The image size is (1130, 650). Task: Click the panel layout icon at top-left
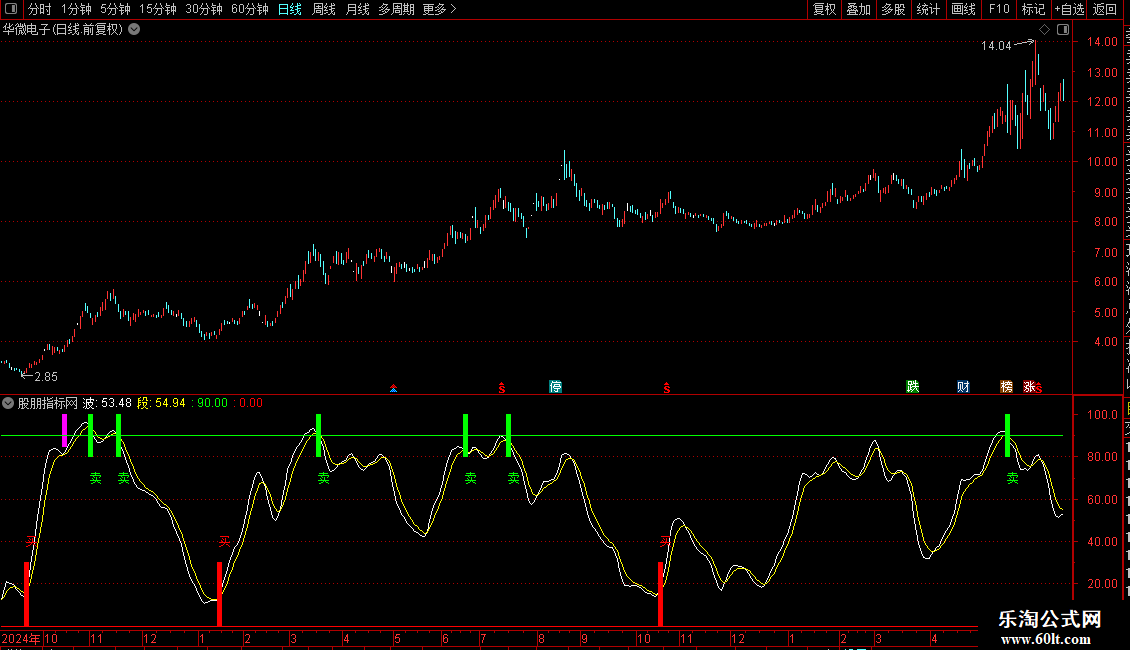(x=11, y=9)
